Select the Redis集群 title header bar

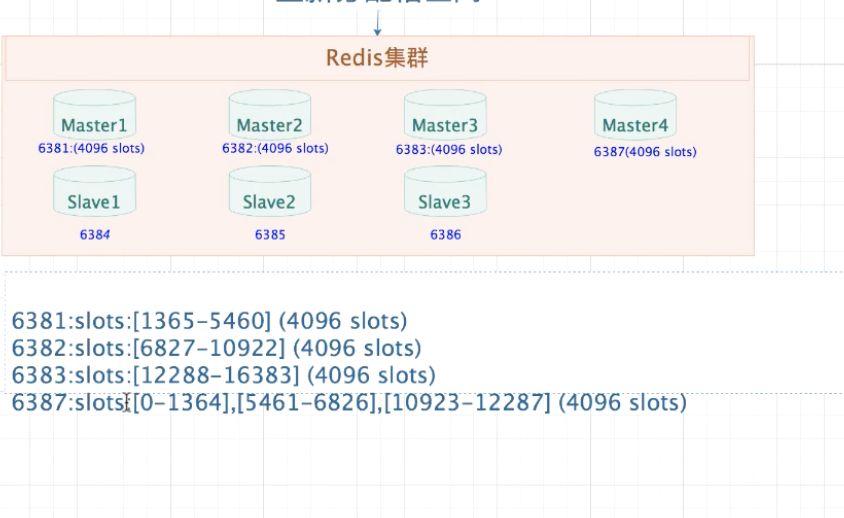[x=377, y=58]
